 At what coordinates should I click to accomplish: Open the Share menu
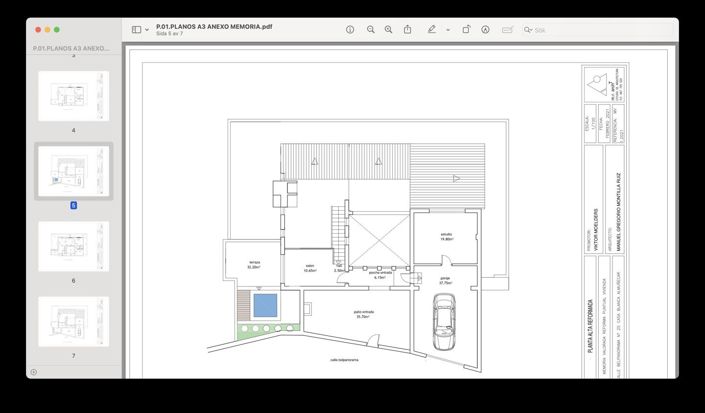click(x=408, y=30)
